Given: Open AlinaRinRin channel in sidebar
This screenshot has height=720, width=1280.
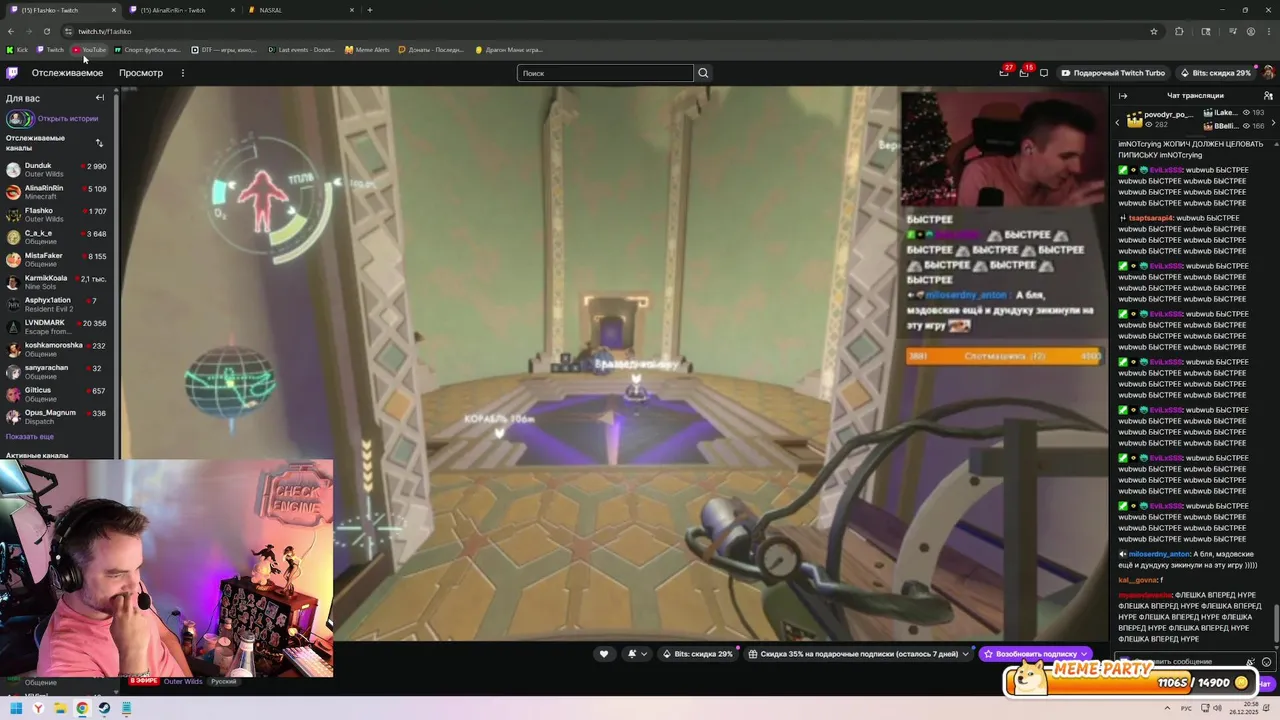Looking at the screenshot, I should coord(58,192).
